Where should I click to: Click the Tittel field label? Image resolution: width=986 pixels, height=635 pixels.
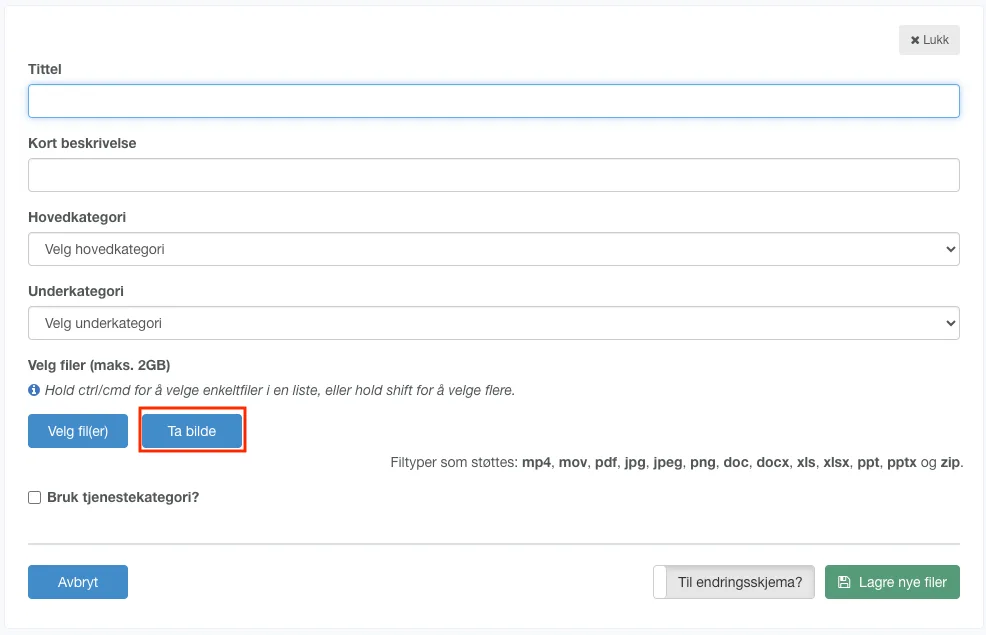point(46,69)
